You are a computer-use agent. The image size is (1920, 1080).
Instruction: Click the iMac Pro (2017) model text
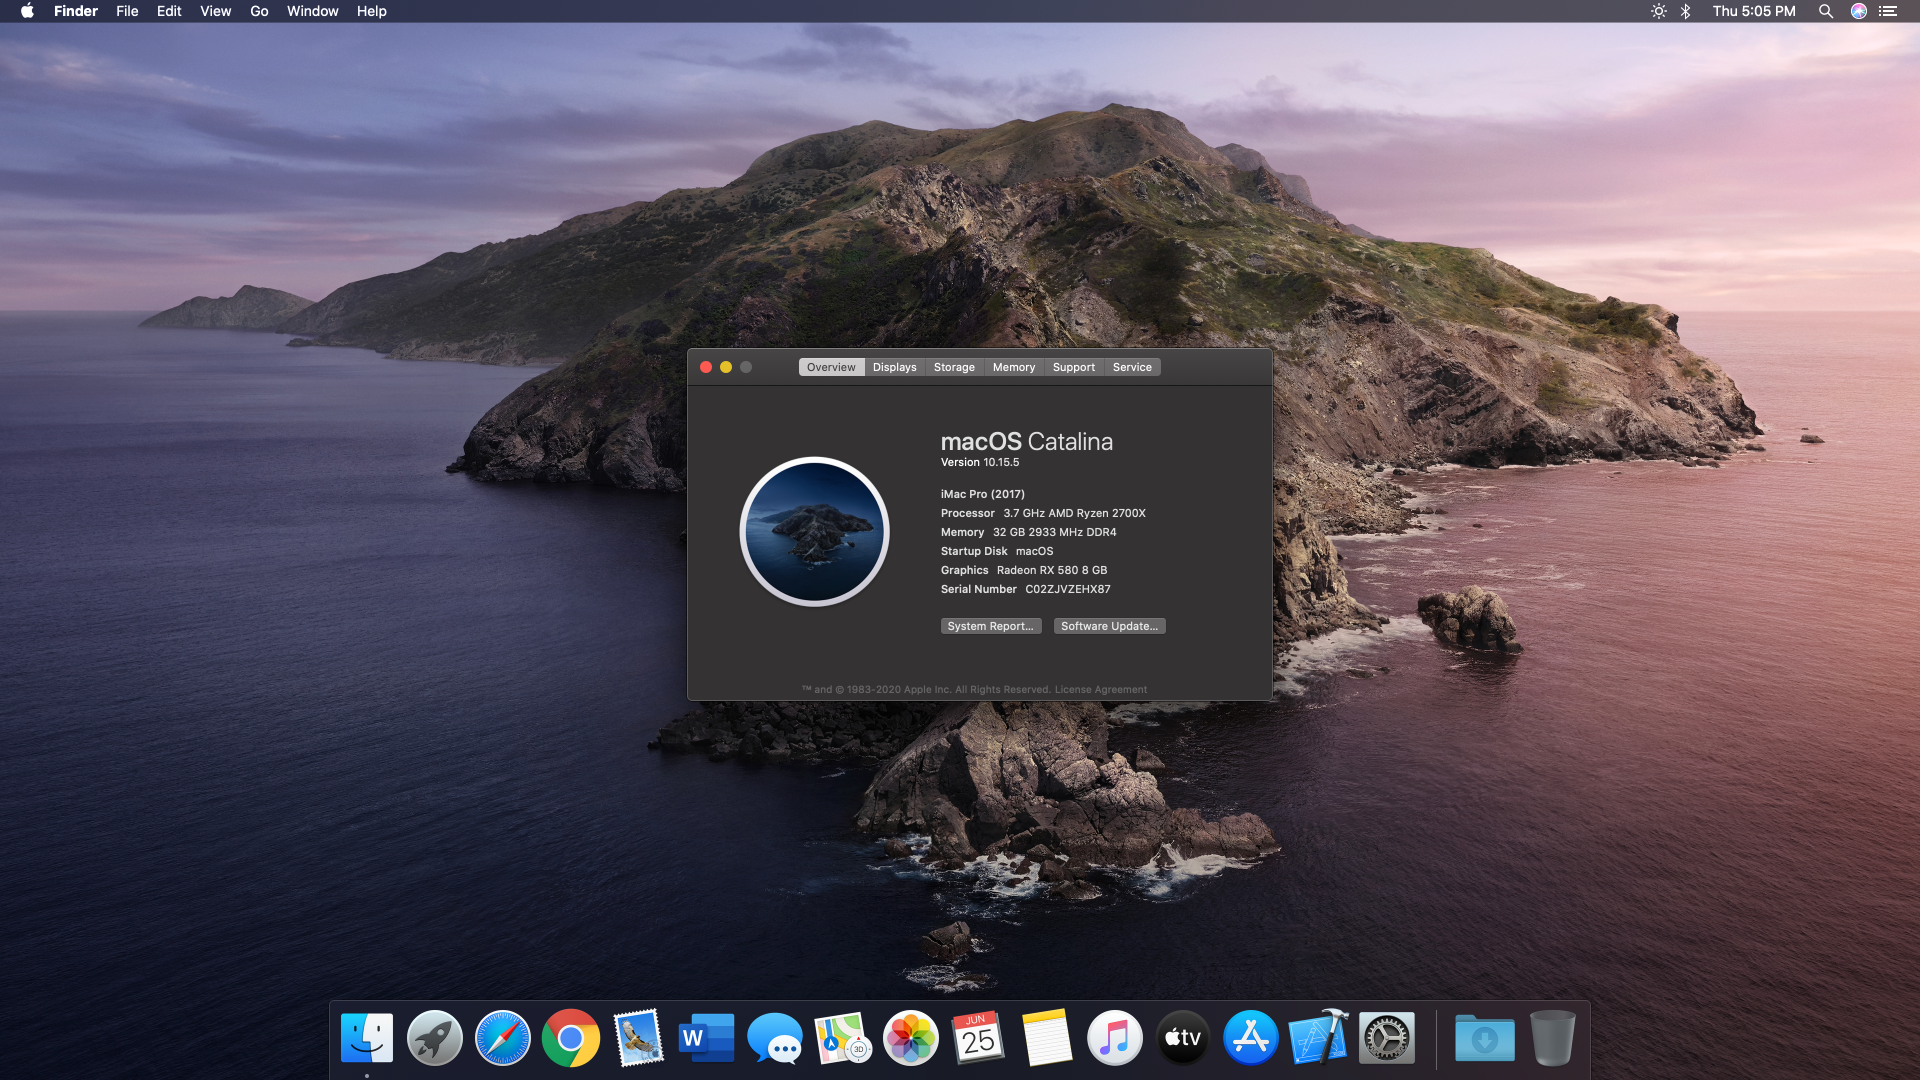[x=982, y=494]
